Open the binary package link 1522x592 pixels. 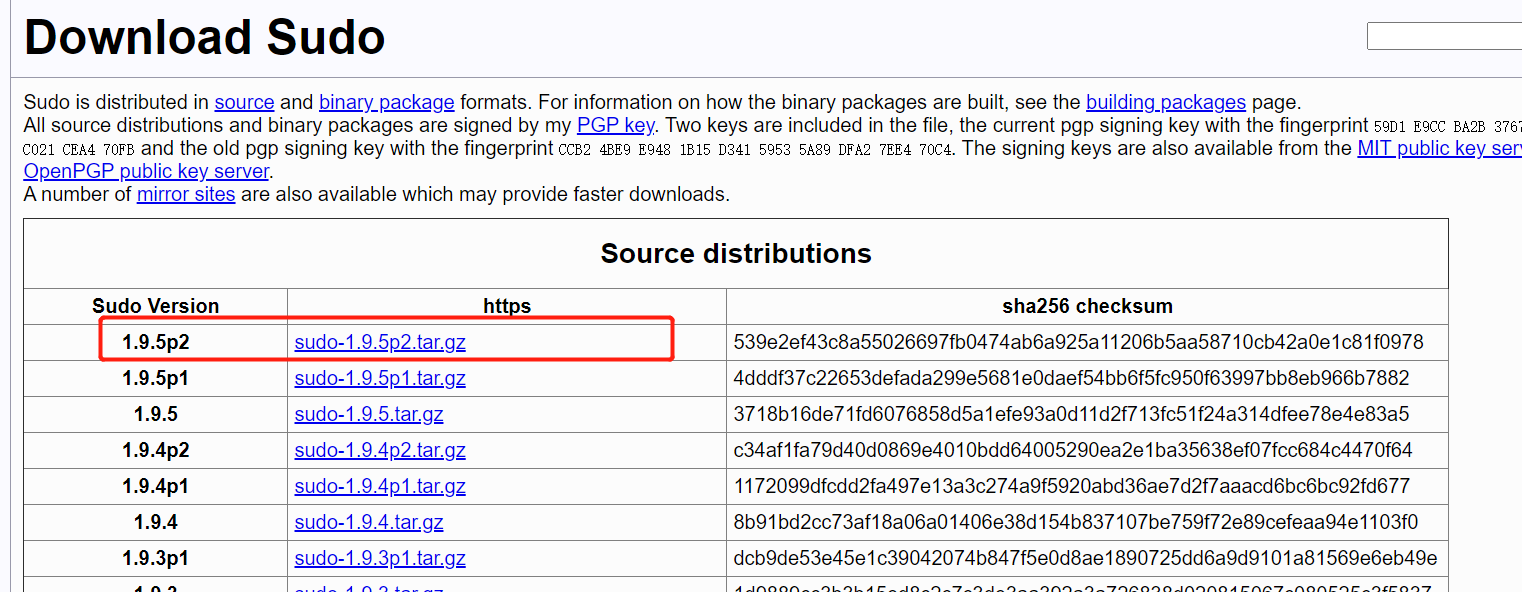[x=386, y=102]
